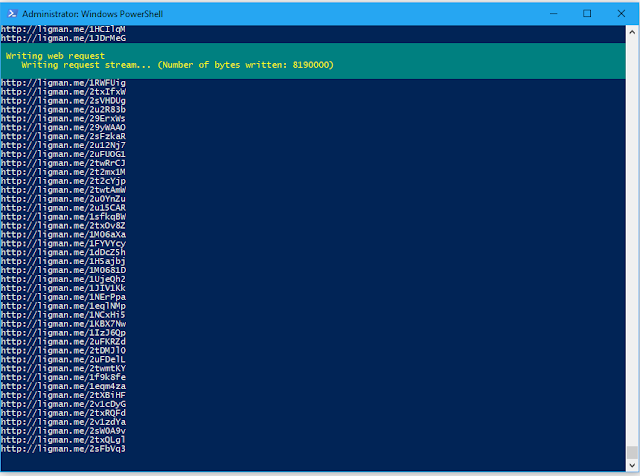Screen dimensions: 640x476
Task: Click the URL ending in 1H5ajbj
Action: tap(63, 262)
